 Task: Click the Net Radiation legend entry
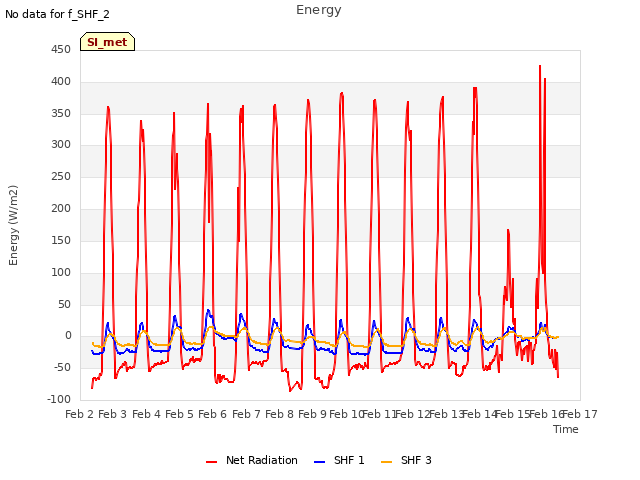(x=252, y=460)
